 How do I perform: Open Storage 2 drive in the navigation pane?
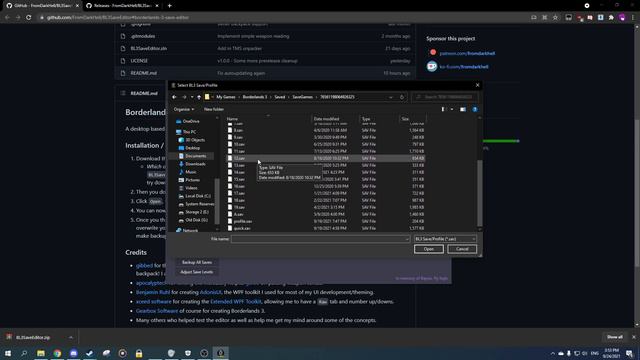pos(193,212)
